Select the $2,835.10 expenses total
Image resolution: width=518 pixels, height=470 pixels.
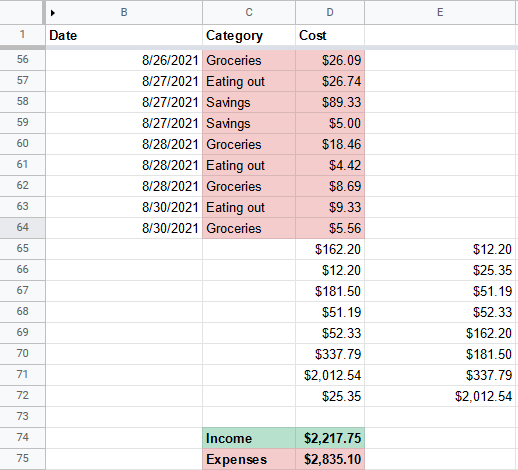click(330, 459)
